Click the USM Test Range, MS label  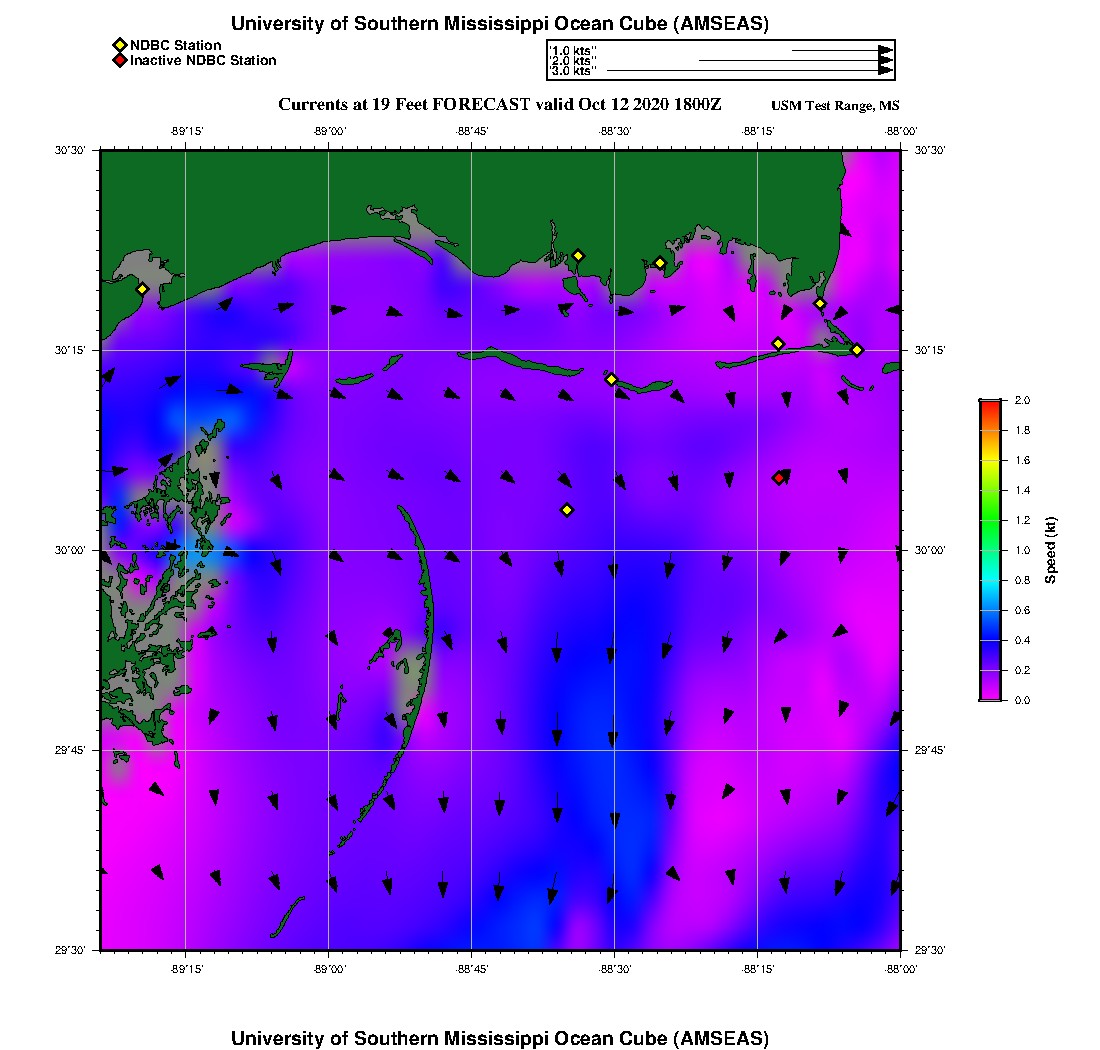pyautogui.click(x=835, y=106)
